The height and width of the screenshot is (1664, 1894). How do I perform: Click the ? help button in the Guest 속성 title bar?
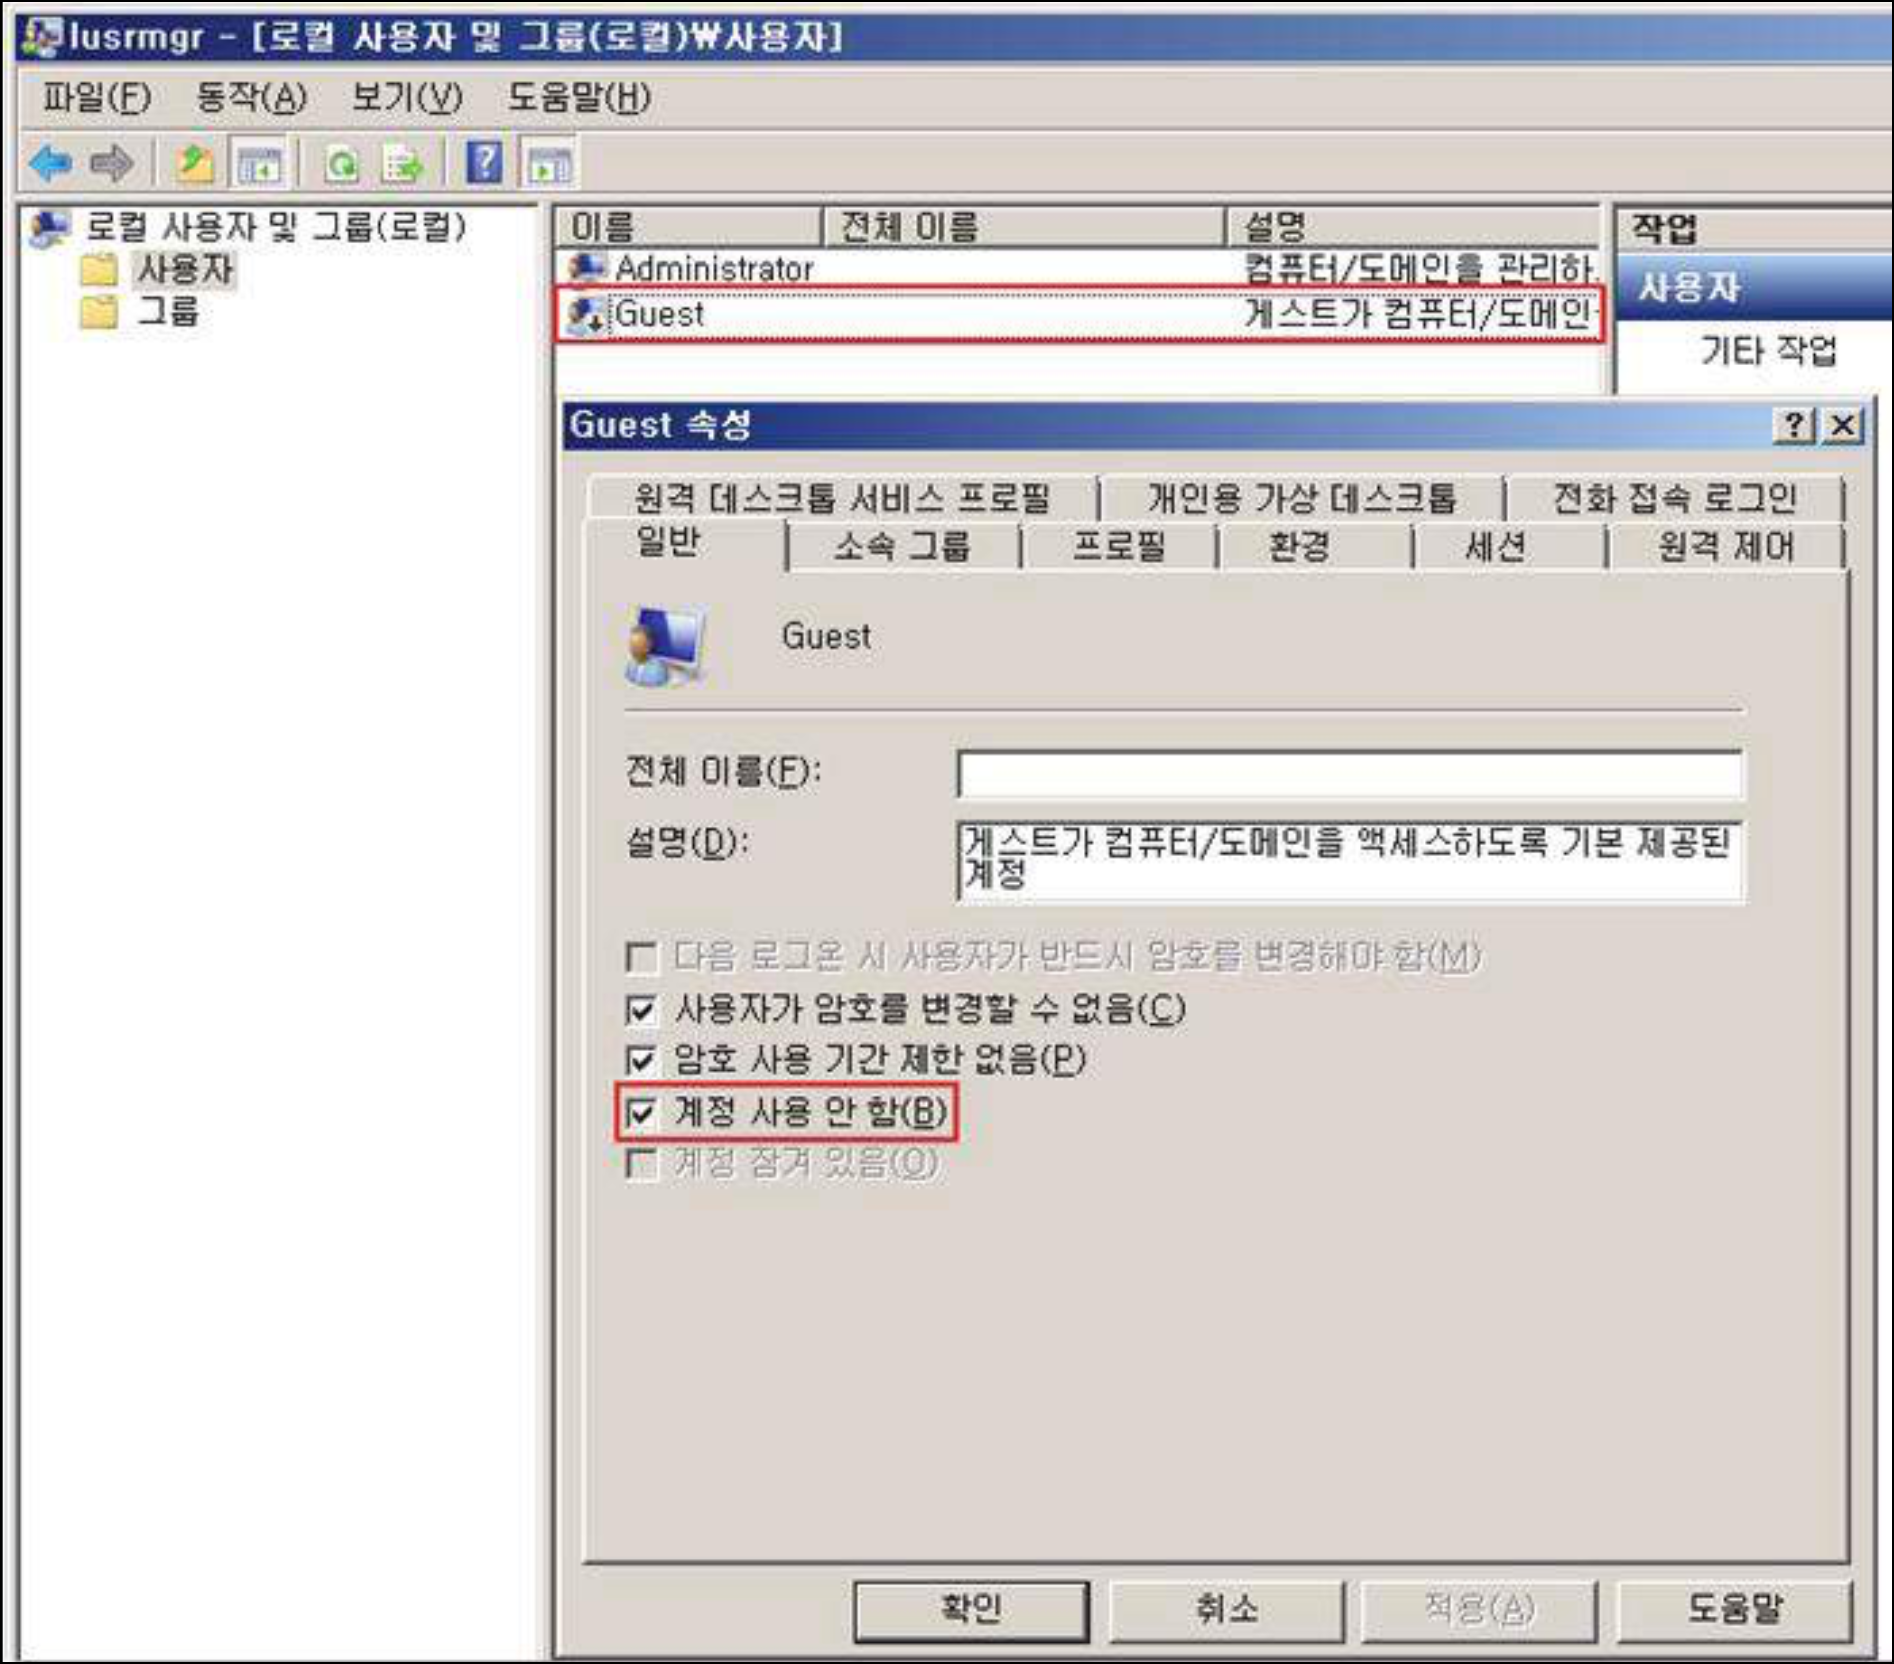1795,425
